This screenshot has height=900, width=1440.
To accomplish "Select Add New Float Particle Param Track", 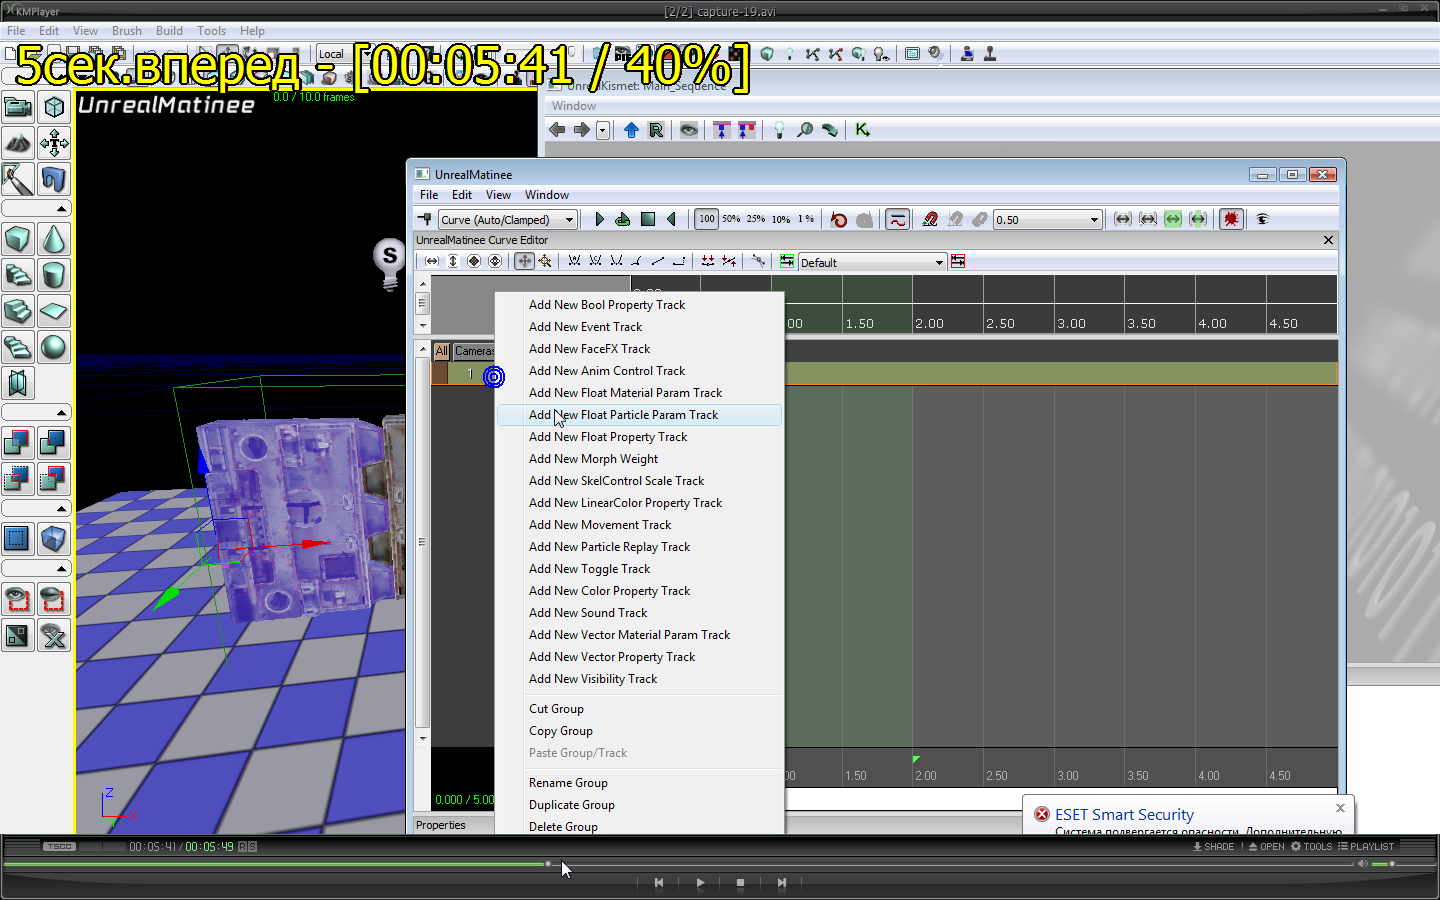I will (640, 415).
